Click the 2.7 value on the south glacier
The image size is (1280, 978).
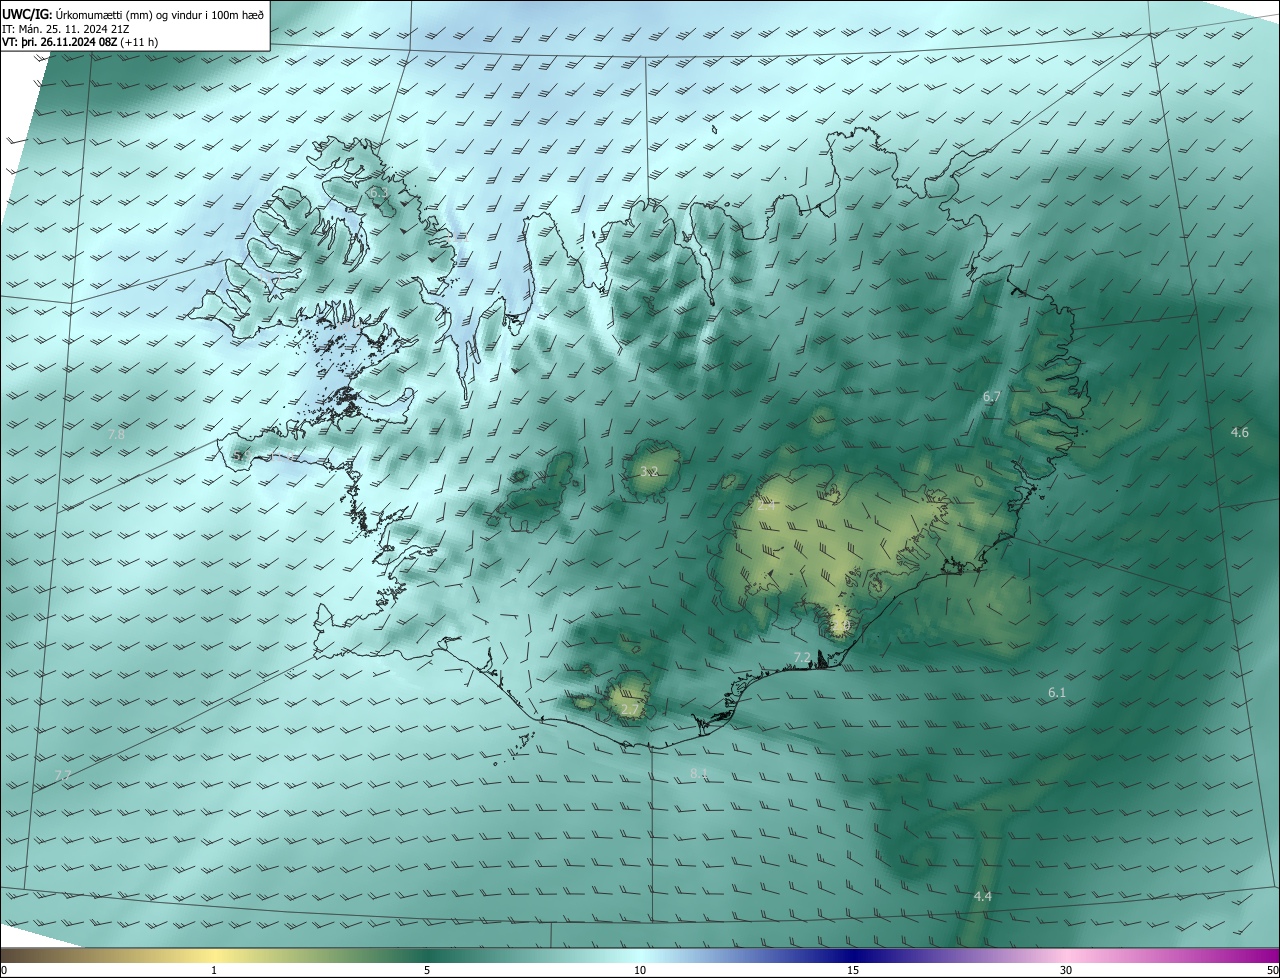[629, 710]
